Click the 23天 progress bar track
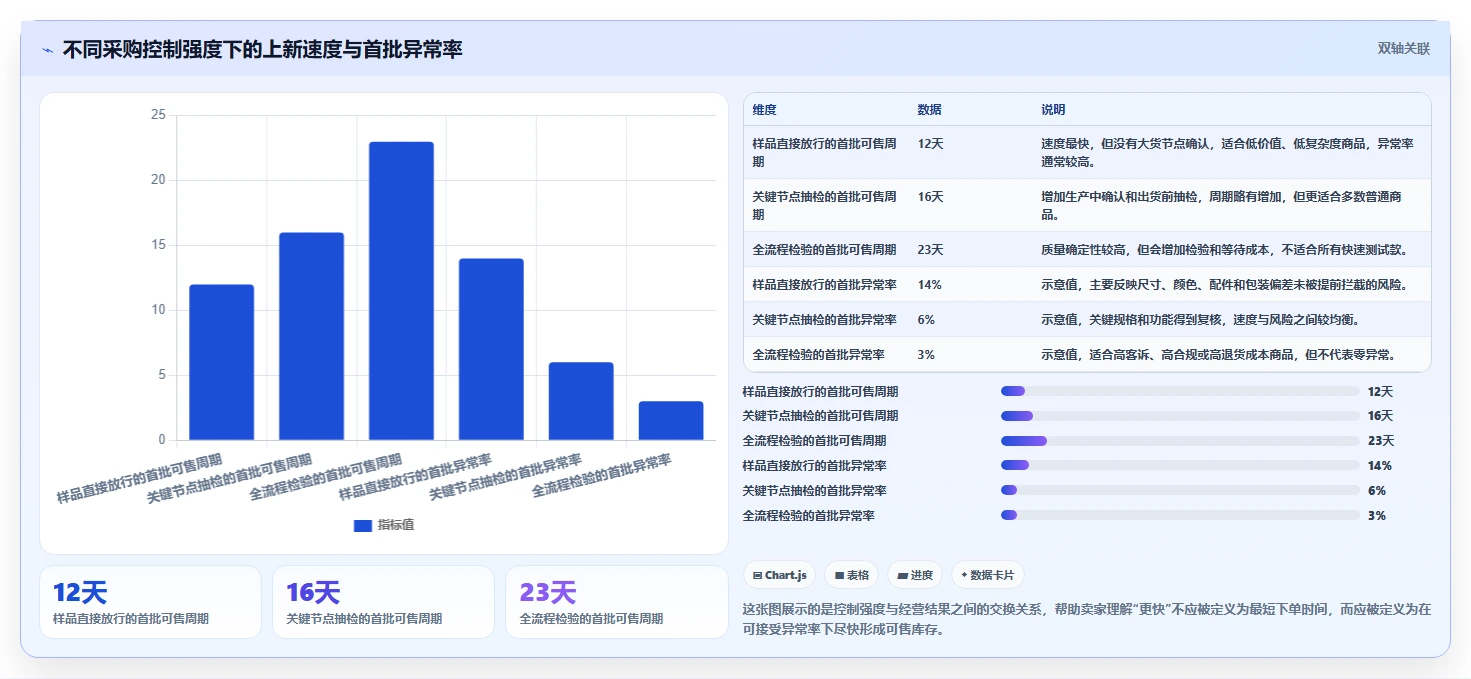 coord(1180,440)
